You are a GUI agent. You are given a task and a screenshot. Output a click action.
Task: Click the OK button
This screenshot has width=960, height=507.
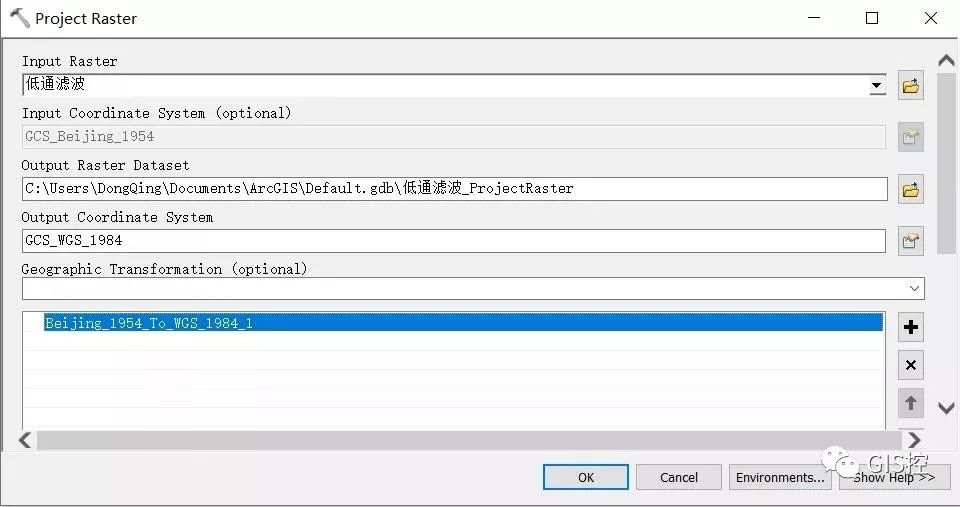coord(586,477)
